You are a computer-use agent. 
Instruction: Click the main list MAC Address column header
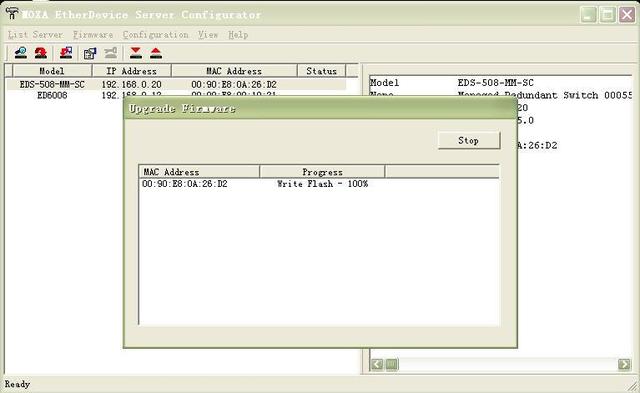[x=234, y=71]
